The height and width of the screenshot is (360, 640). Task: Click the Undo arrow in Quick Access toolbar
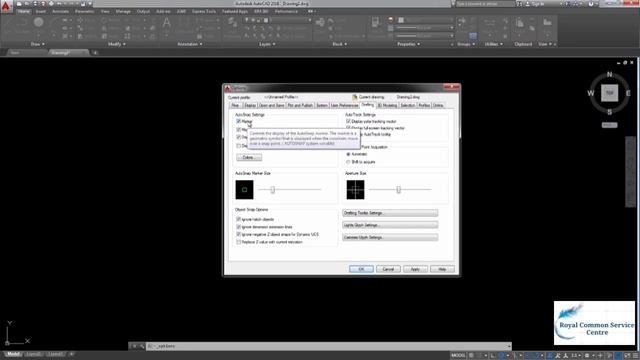[60, 4]
